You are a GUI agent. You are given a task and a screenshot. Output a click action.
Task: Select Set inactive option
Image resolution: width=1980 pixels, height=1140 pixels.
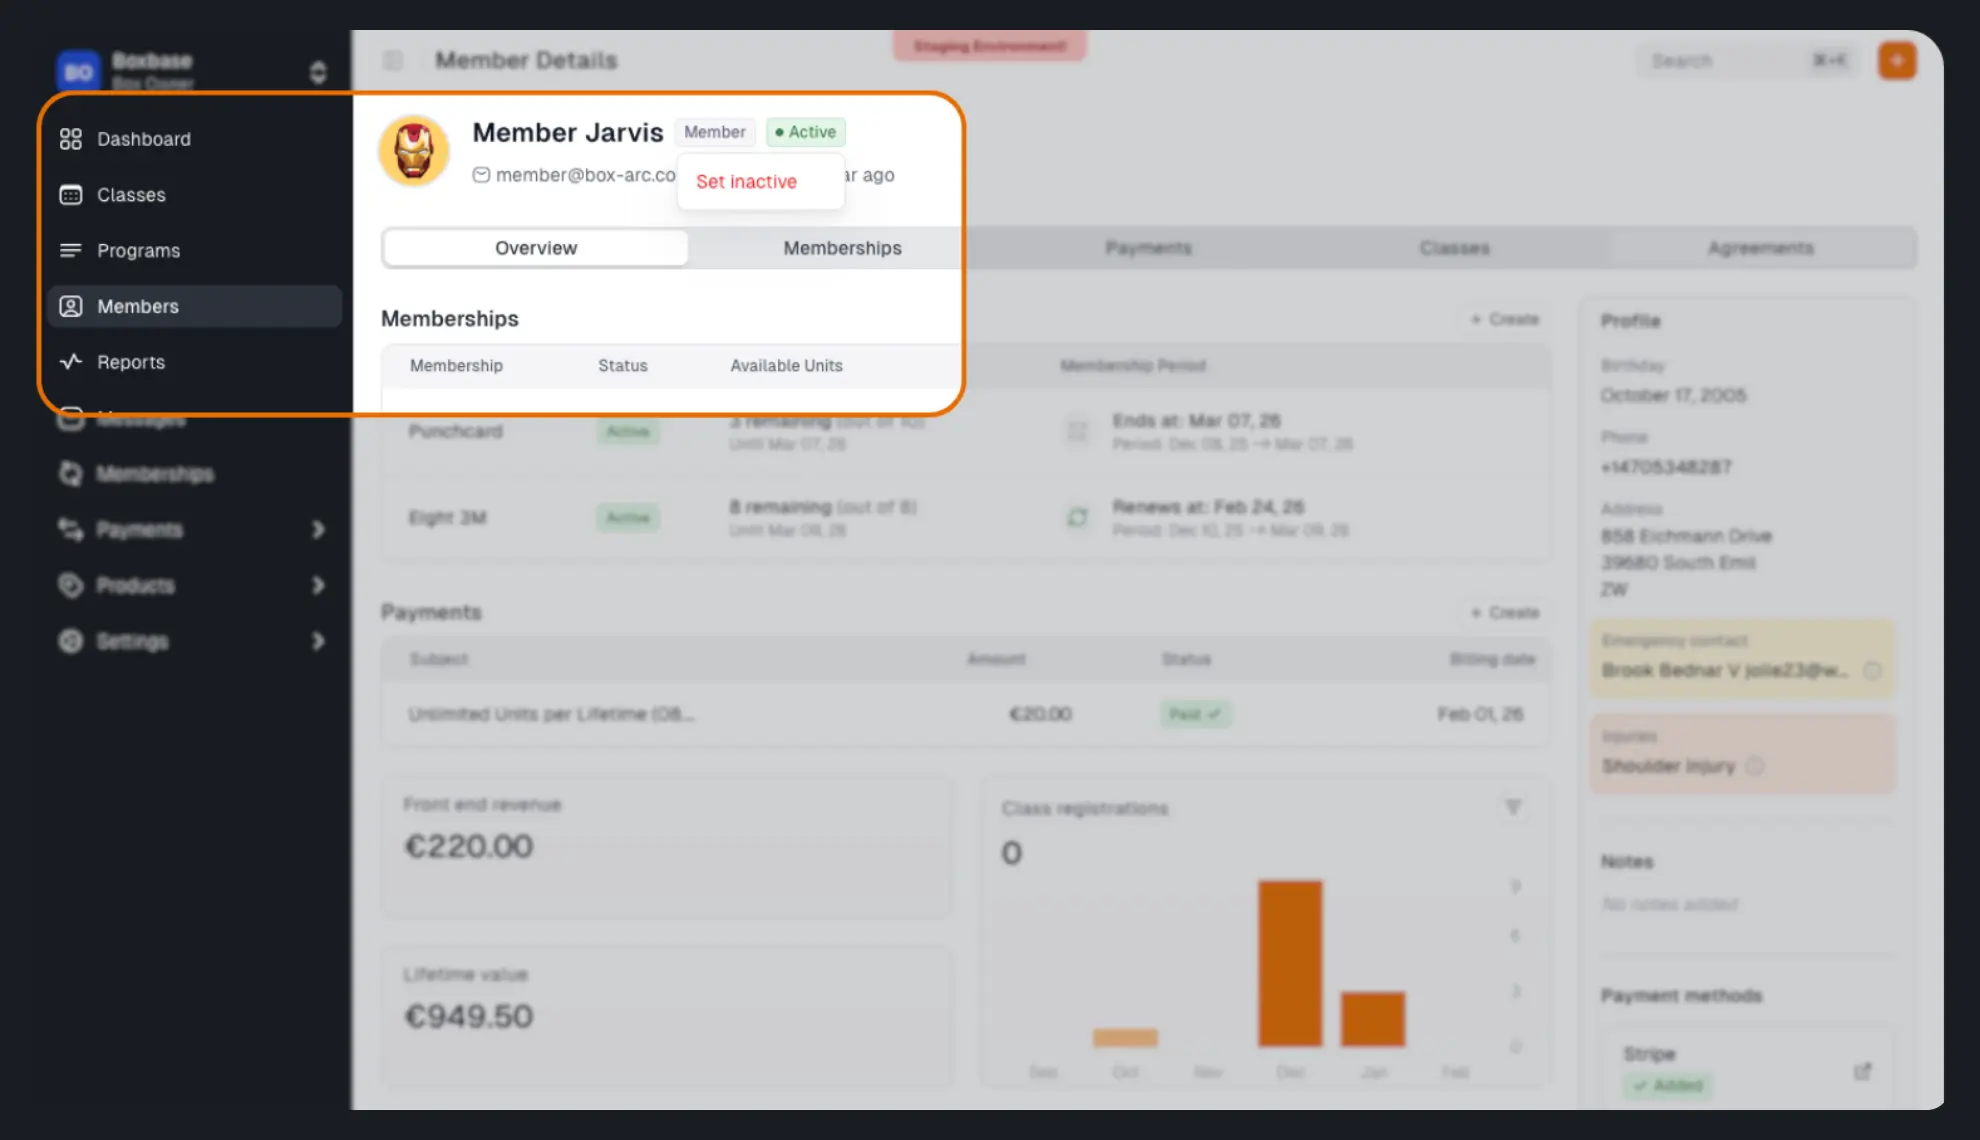pyautogui.click(x=747, y=182)
